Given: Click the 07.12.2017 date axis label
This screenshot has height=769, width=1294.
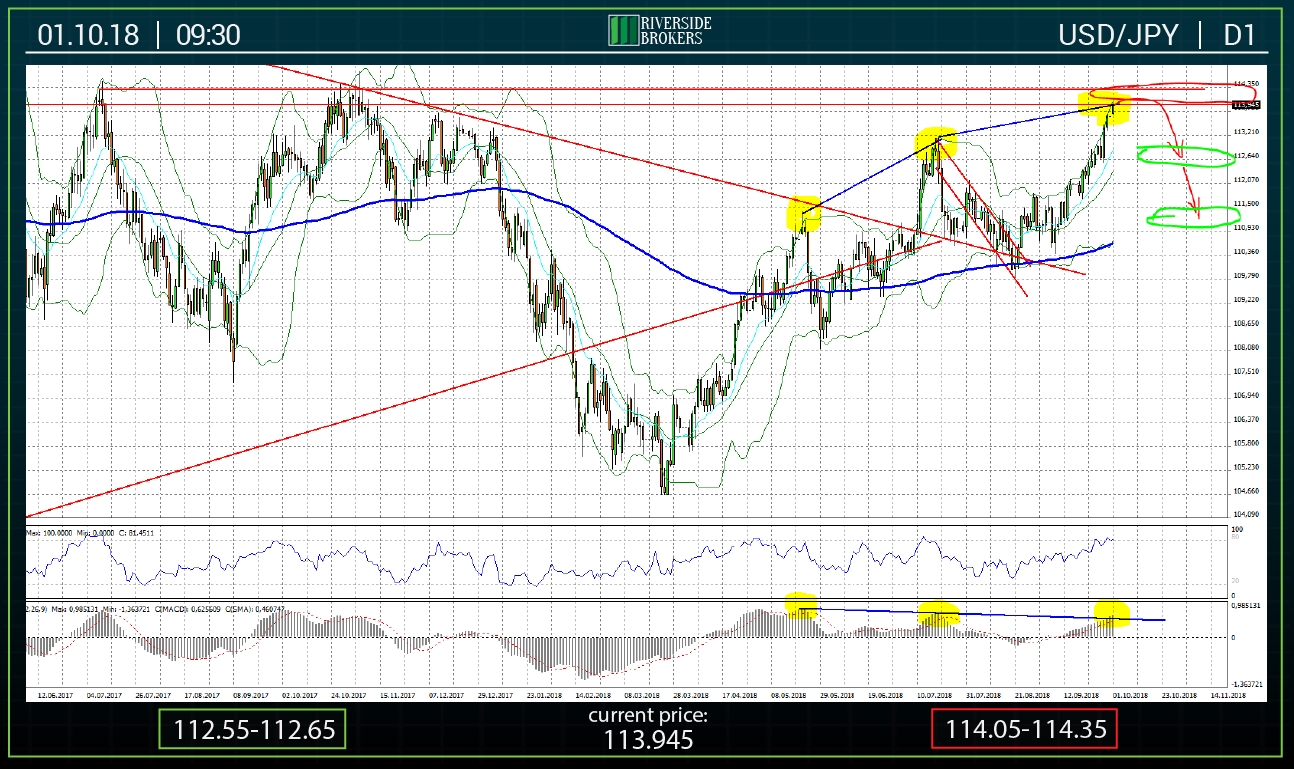Looking at the screenshot, I should click(447, 694).
